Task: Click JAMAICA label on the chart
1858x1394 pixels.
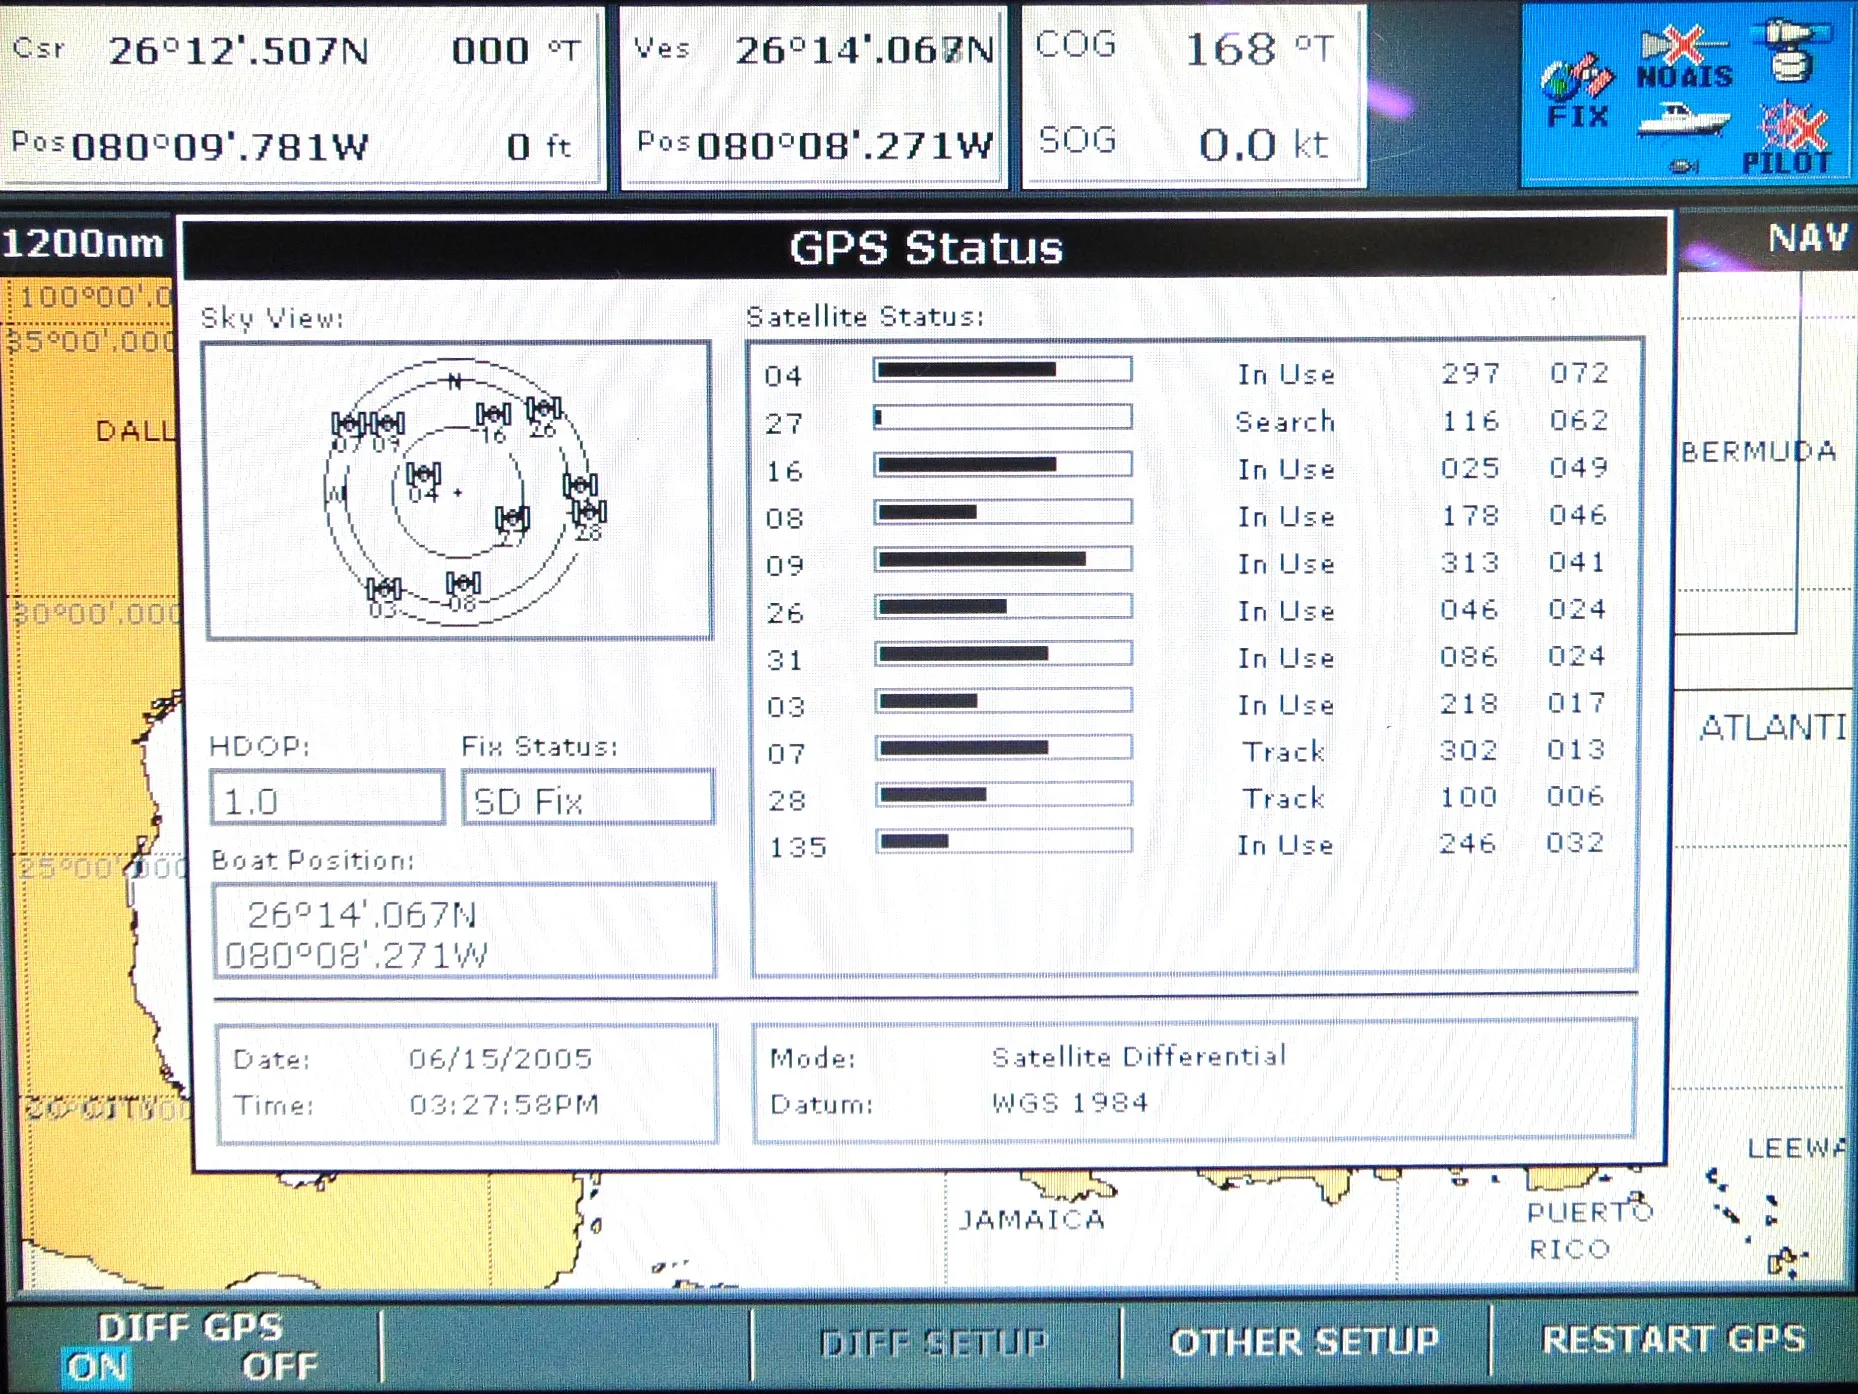Action: [1032, 1220]
